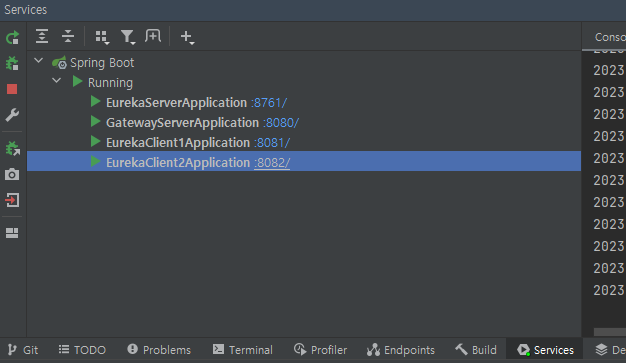Update running application icon
626x363 pixels.
tap(12, 149)
